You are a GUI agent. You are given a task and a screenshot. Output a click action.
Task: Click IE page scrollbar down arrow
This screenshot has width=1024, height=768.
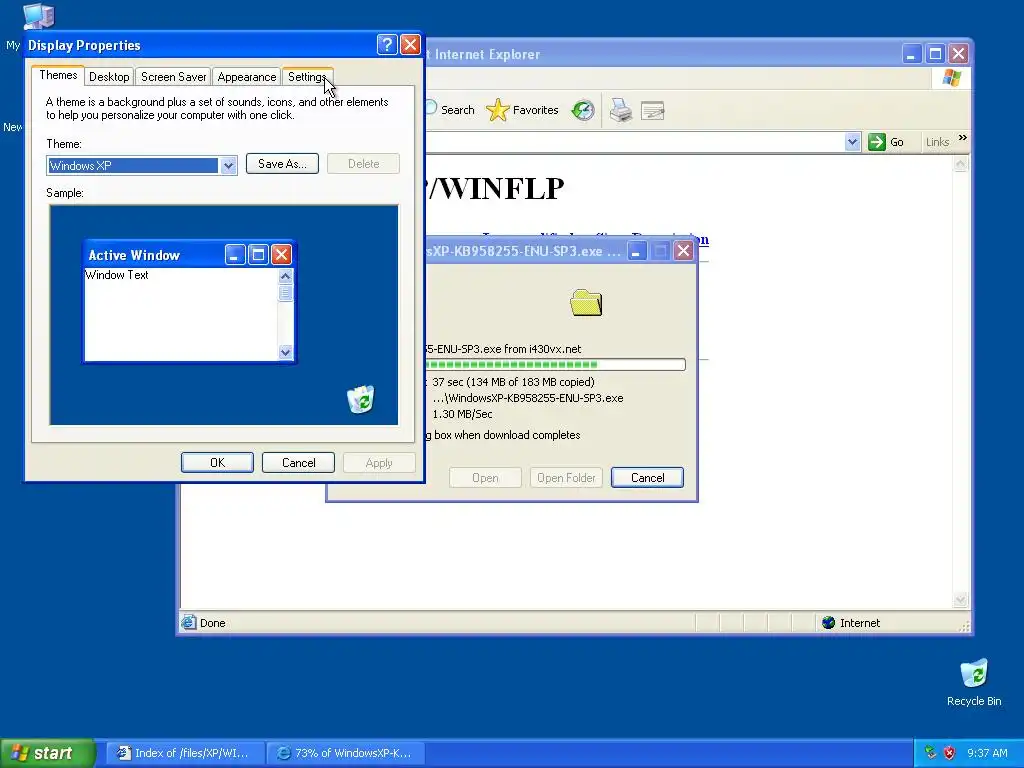pyautogui.click(x=960, y=600)
